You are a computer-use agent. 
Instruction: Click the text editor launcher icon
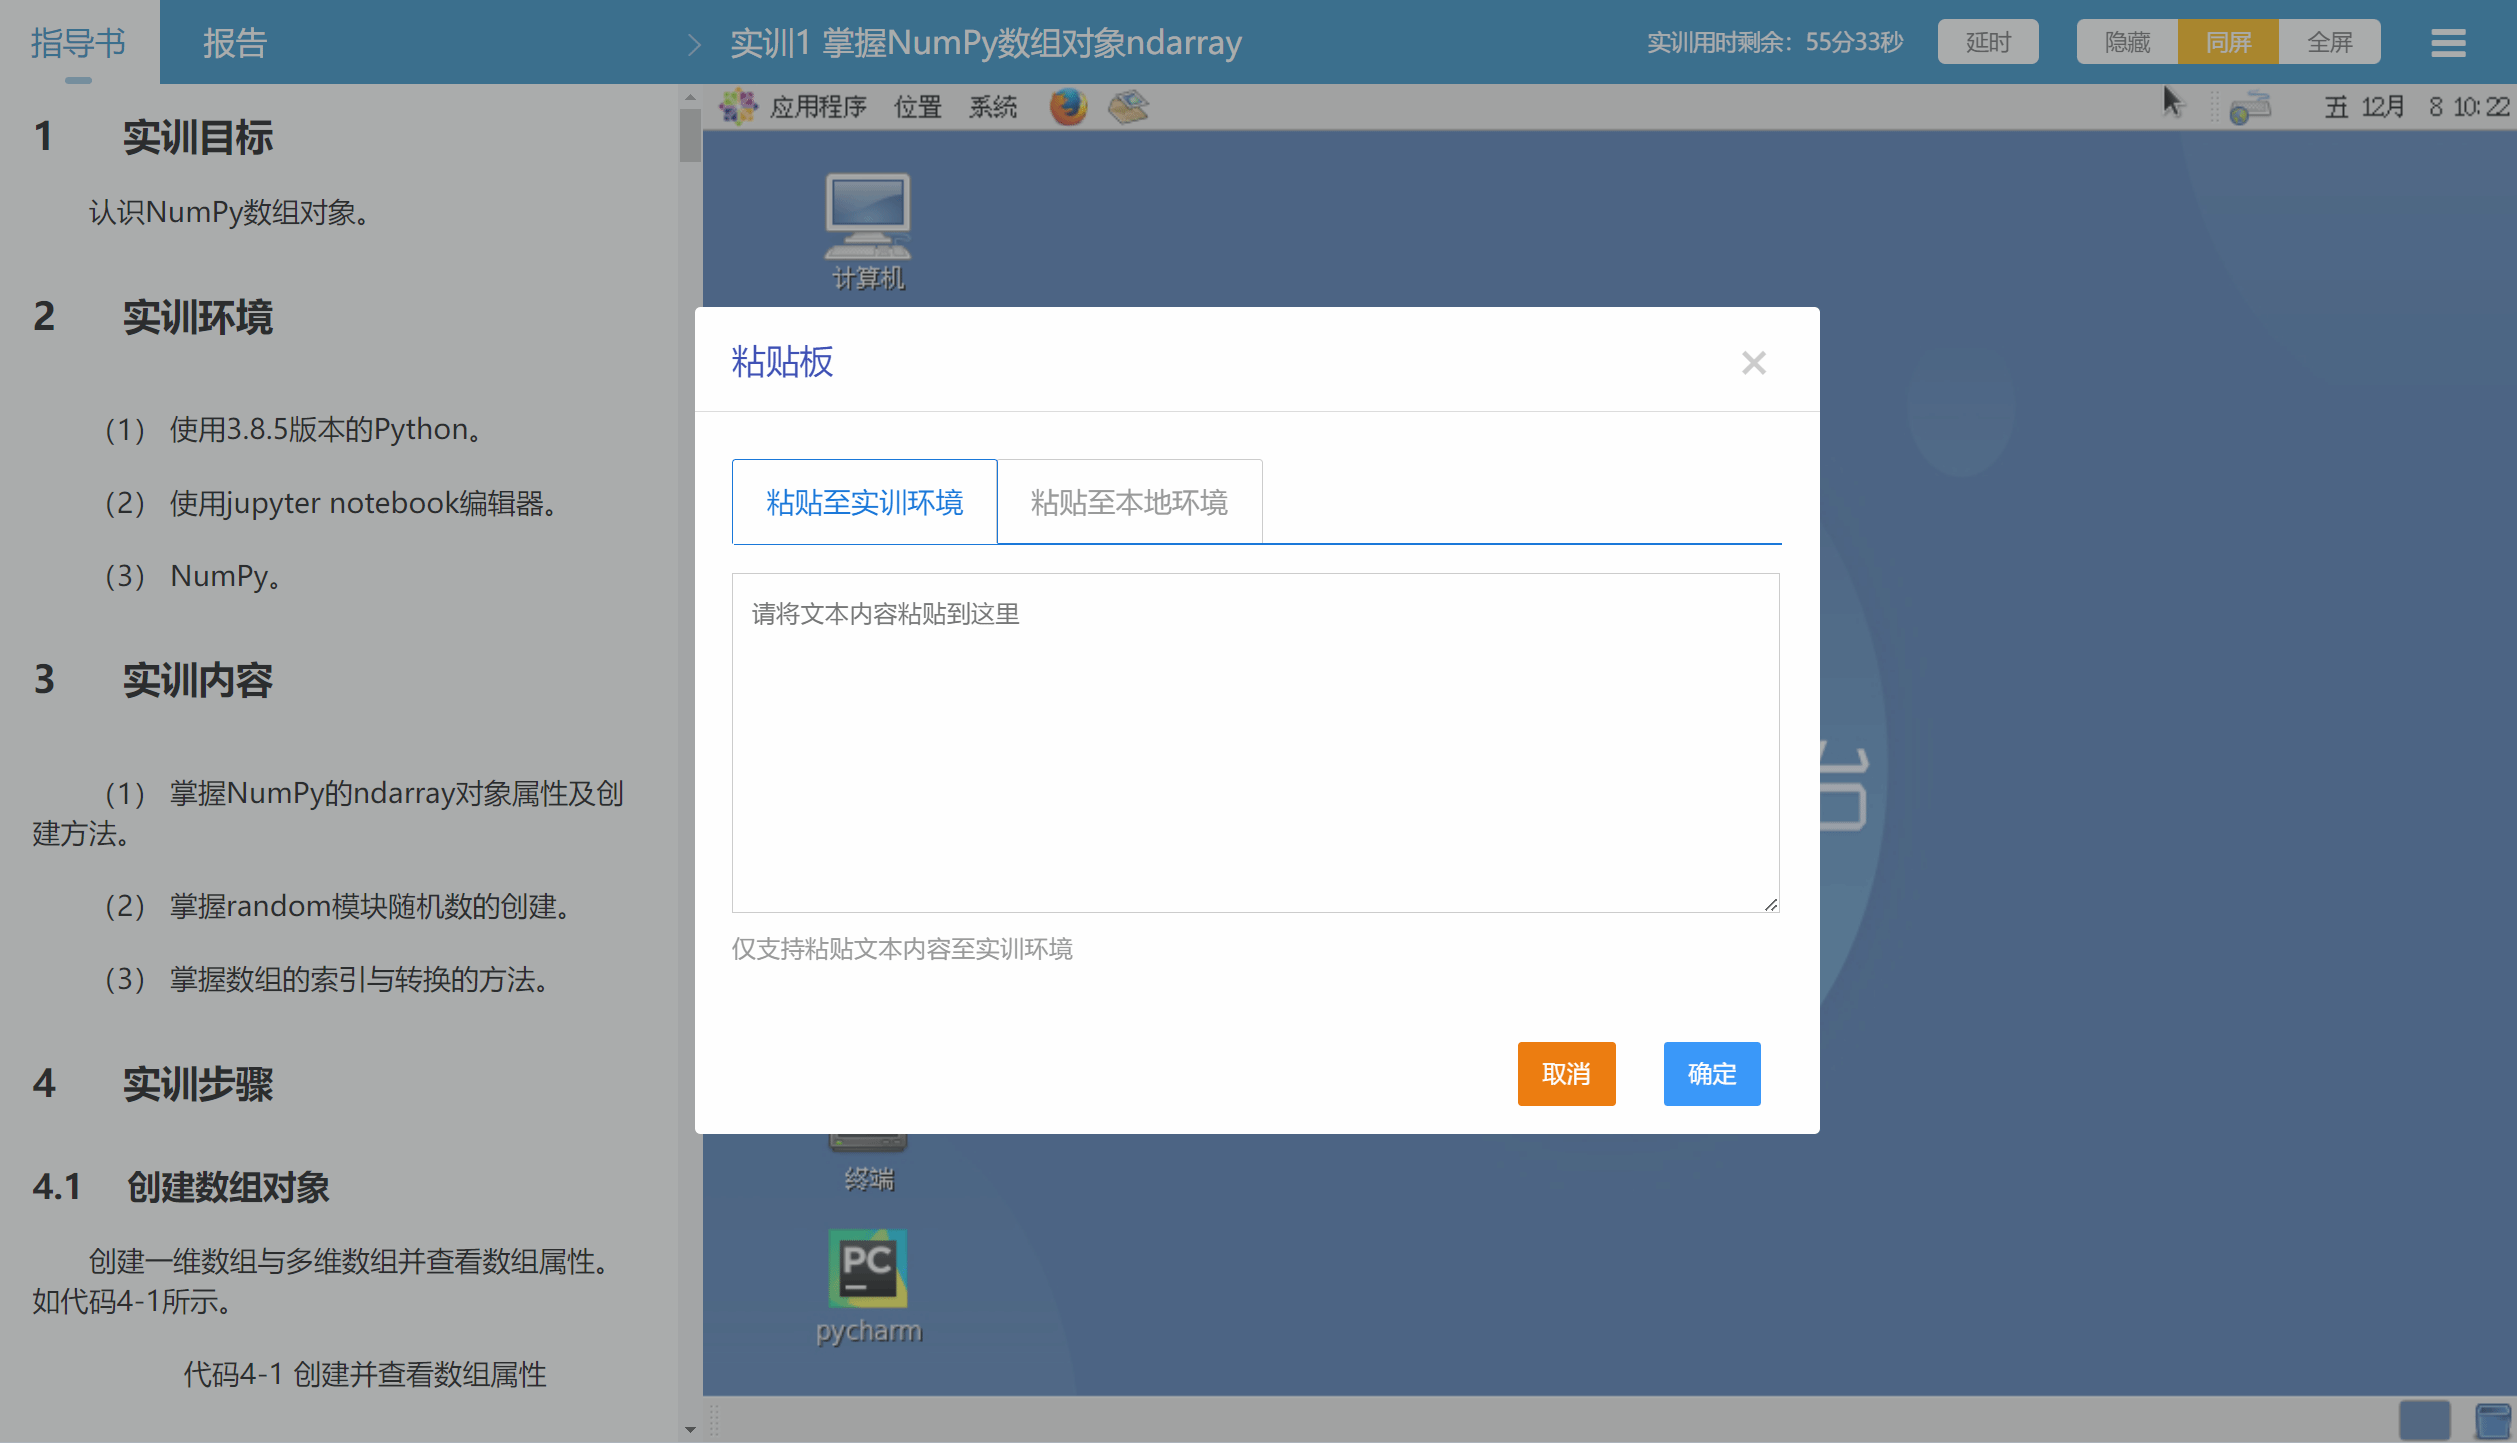1128,106
